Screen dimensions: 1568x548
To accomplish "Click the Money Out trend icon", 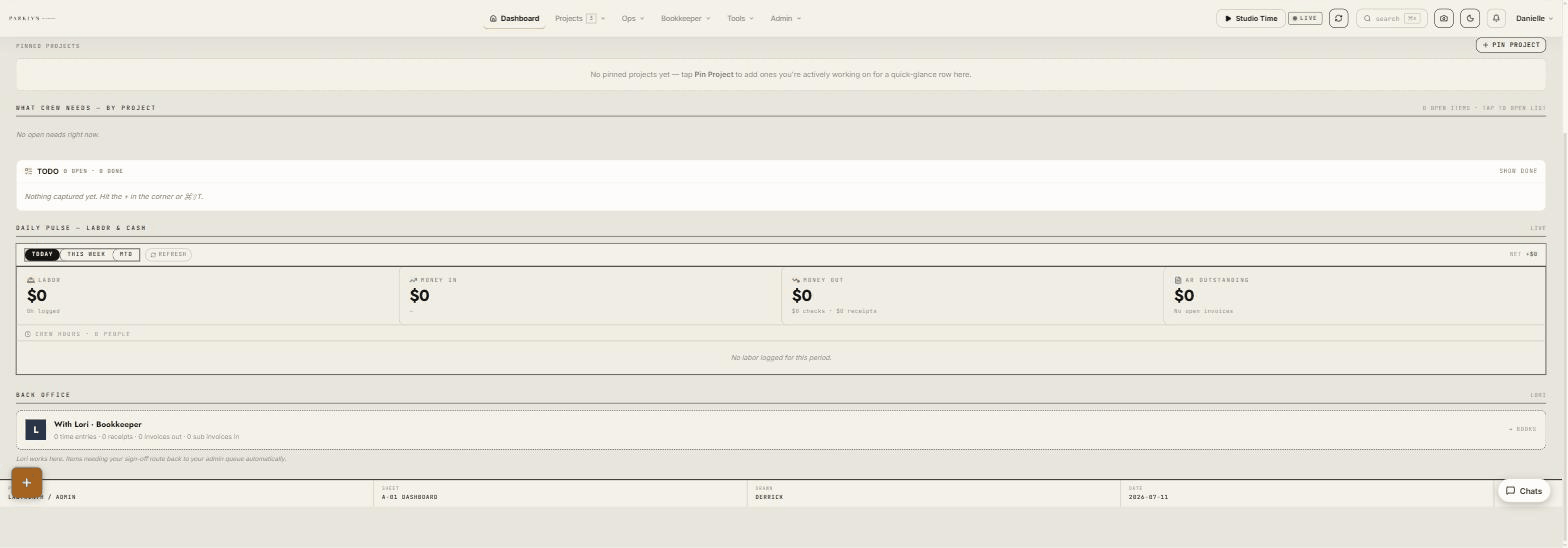I will coord(796,280).
